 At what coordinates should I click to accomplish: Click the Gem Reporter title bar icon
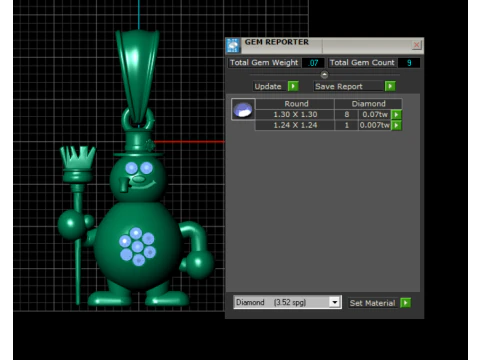(233, 46)
